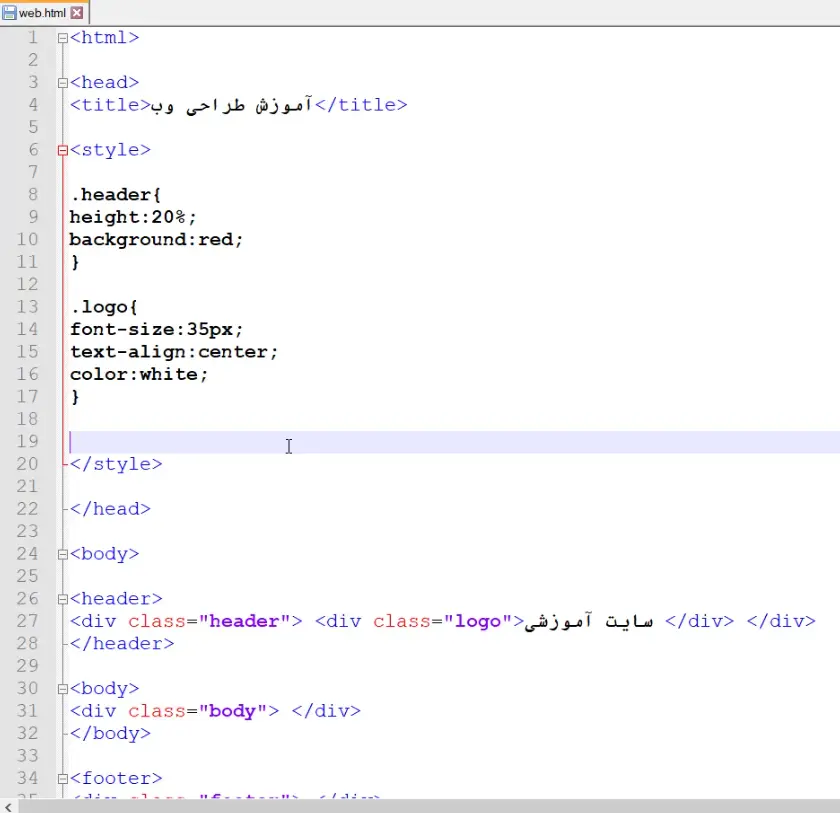Viewport: 840px width, 813px height.
Task: Click the opening <footer> tag
Action: [x=116, y=778]
